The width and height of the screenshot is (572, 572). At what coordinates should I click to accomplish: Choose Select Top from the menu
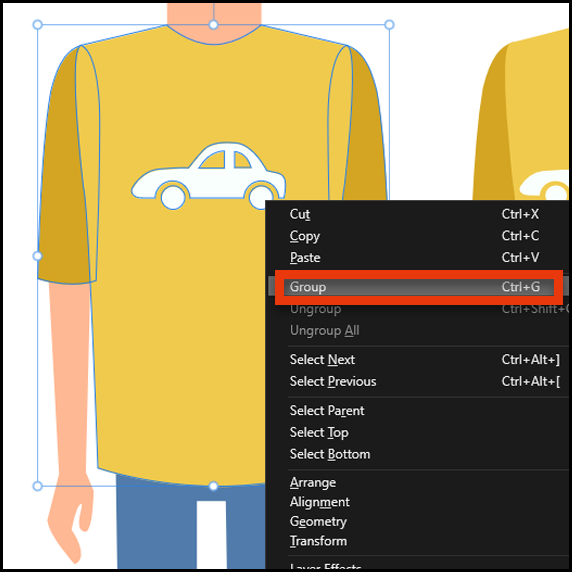(418, 433)
